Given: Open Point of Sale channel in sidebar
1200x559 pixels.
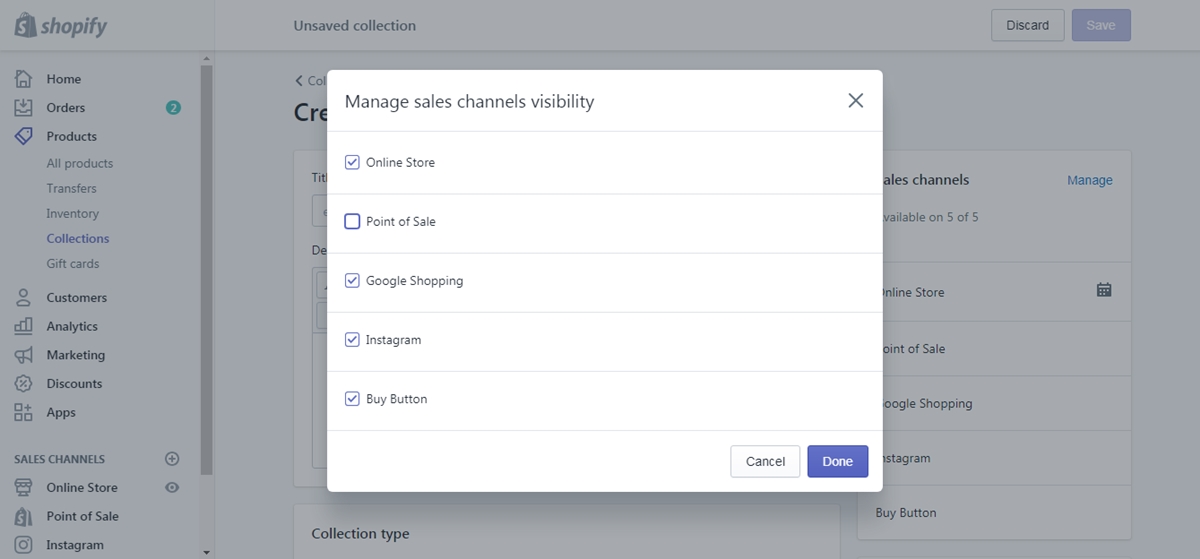Looking at the screenshot, I should coord(83,516).
